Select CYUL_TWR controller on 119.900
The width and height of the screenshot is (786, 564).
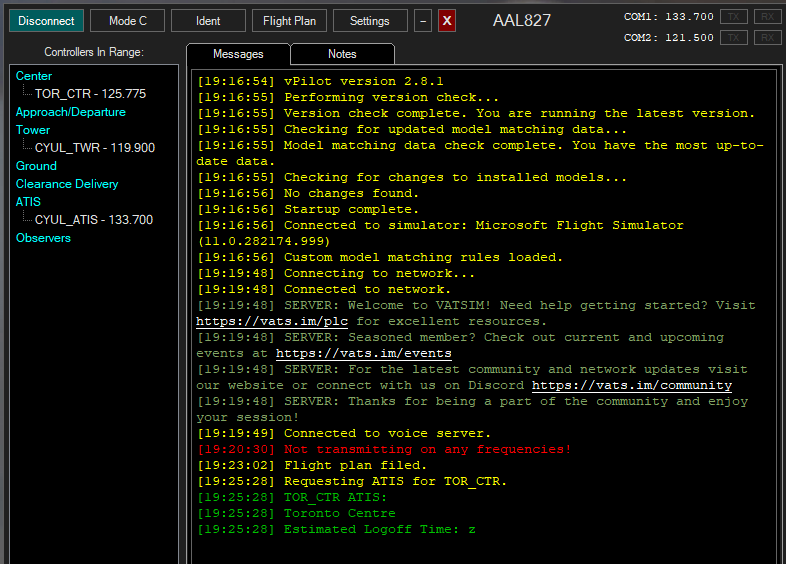pyautogui.click(x=95, y=148)
